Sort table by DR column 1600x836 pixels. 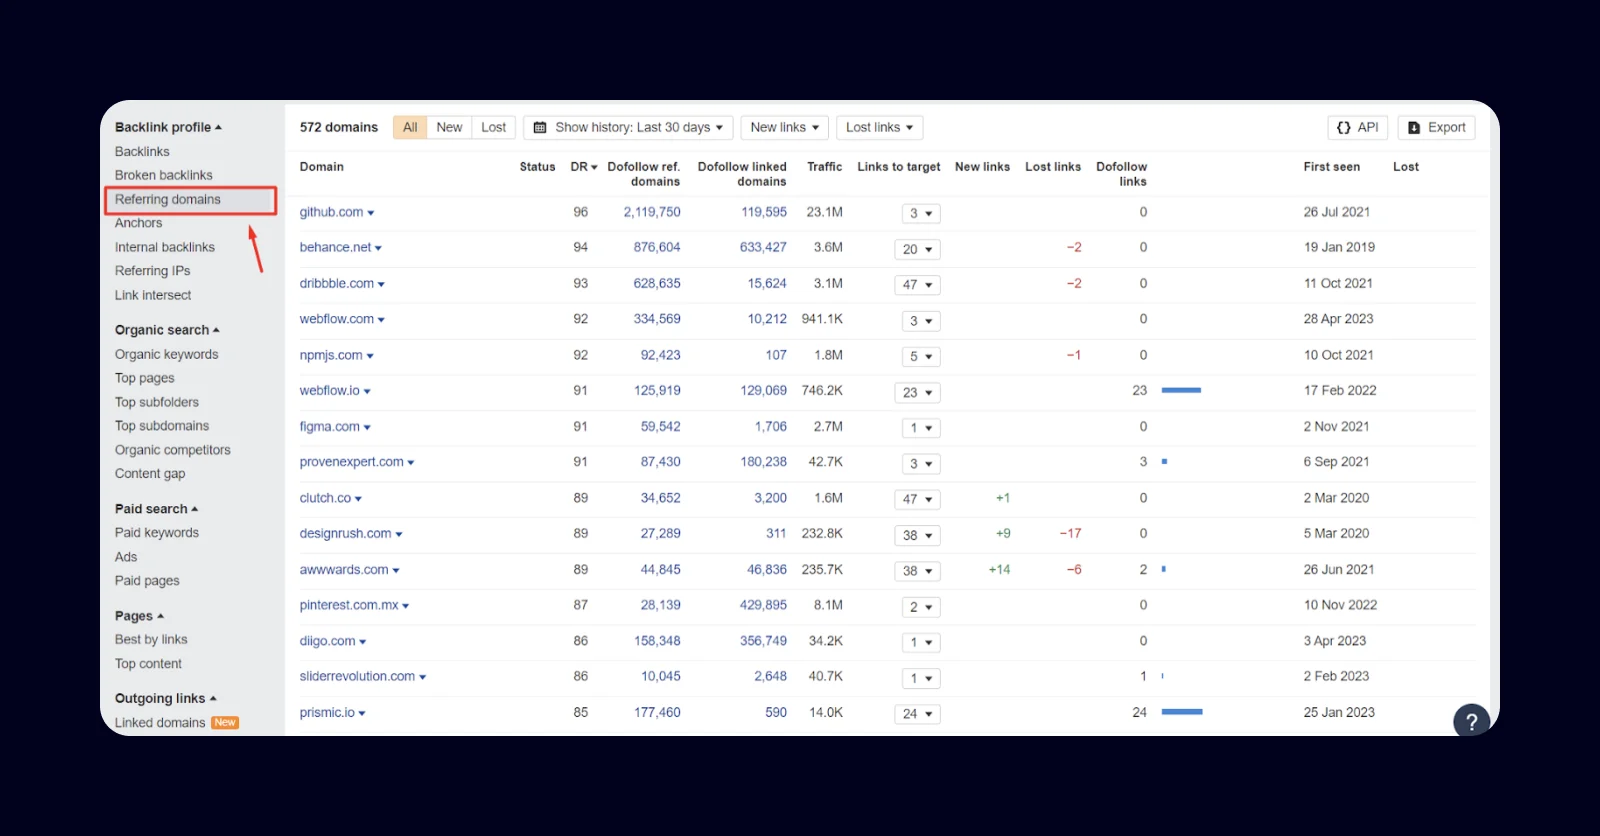click(584, 167)
